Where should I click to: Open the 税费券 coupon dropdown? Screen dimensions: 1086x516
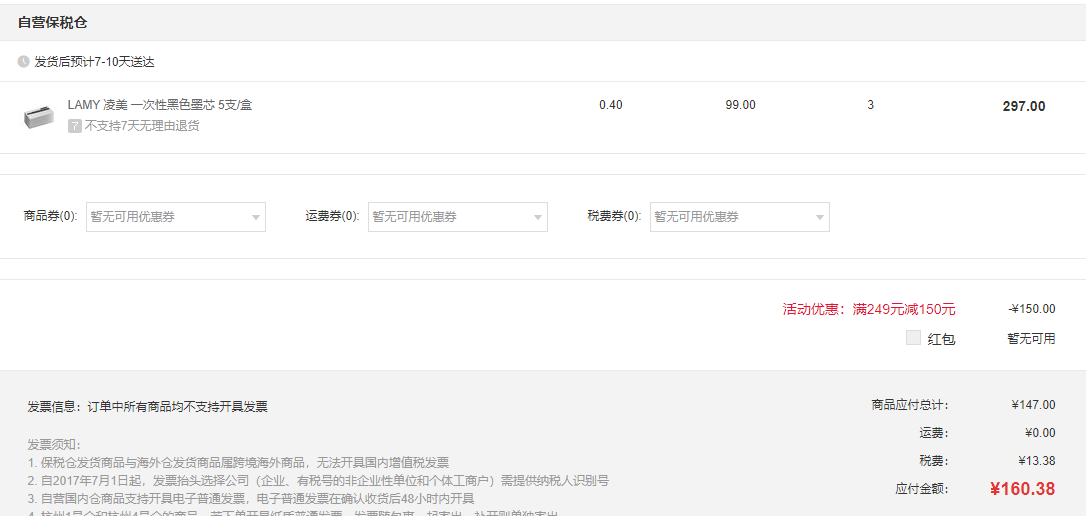[x=740, y=217]
